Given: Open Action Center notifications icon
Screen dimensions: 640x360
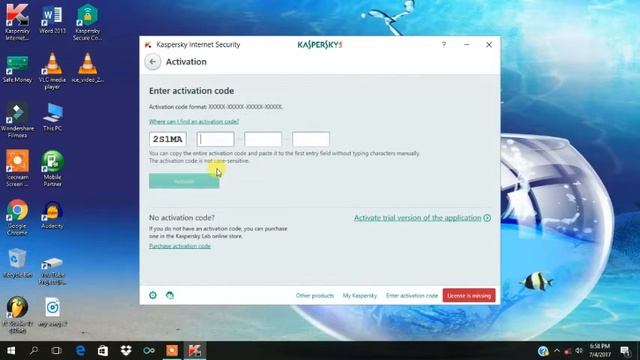Looking at the screenshot, I should pyautogui.click(x=625, y=351).
